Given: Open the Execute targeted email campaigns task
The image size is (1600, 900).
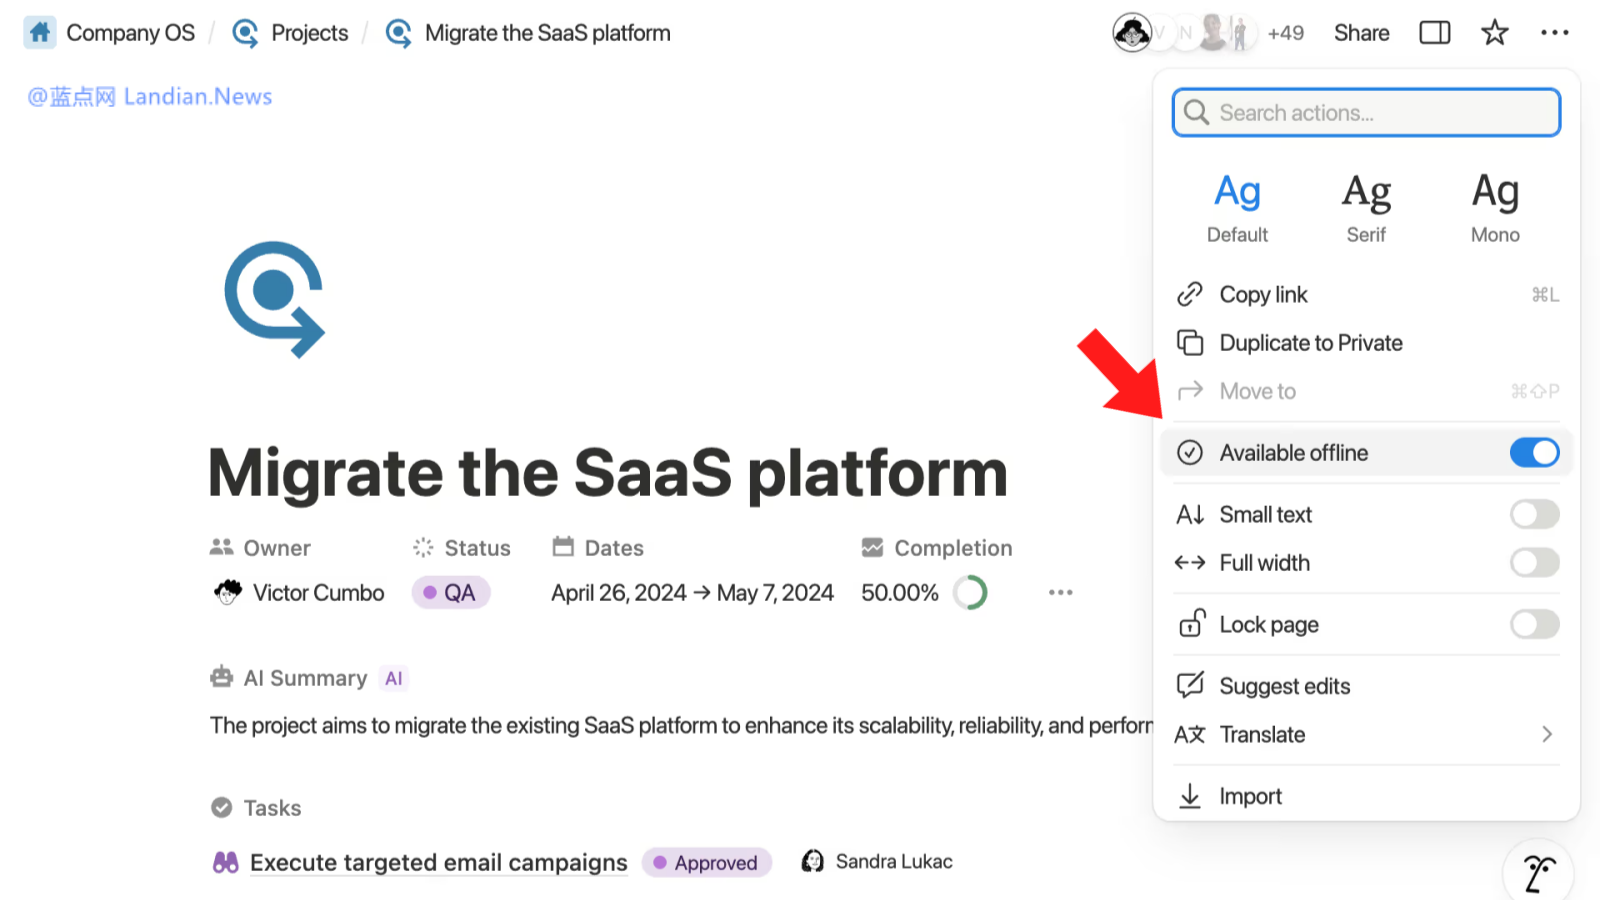Looking at the screenshot, I should (x=438, y=863).
